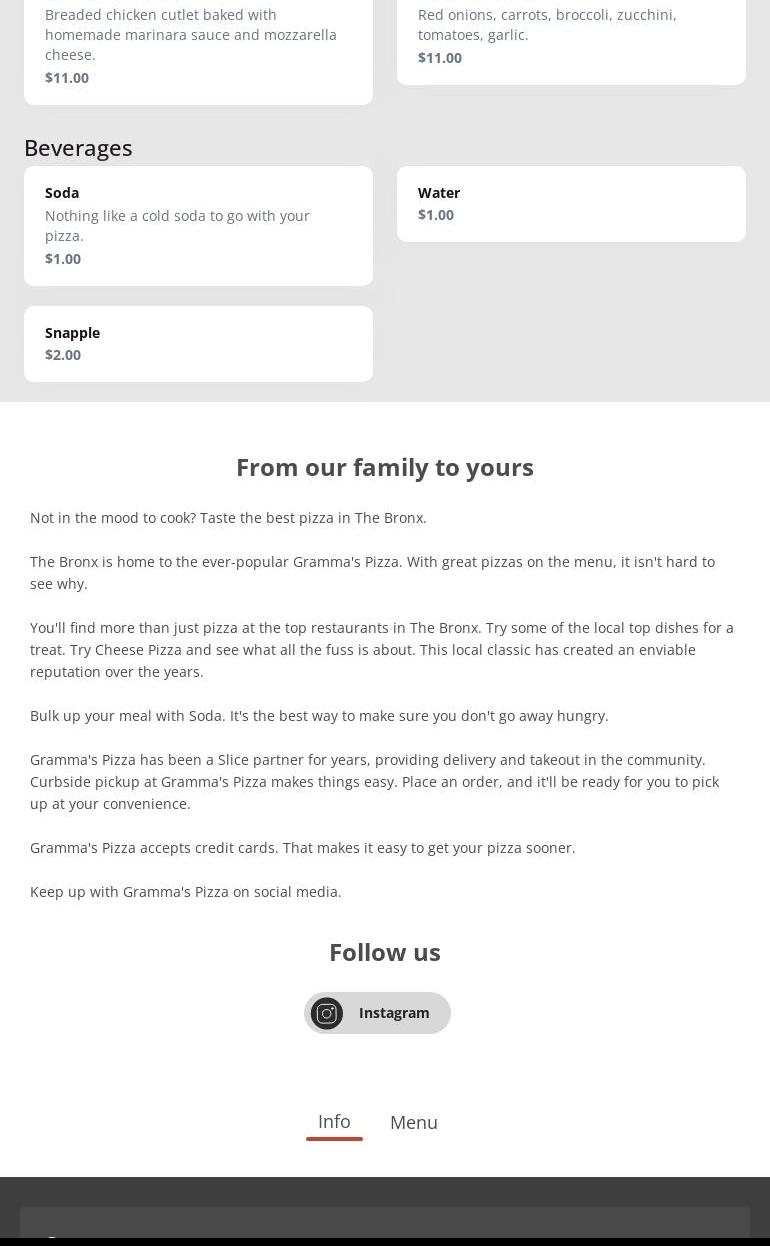Switch to the Info tab
Image resolution: width=770 pixels, height=1246 pixels.
pos(334,1122)
